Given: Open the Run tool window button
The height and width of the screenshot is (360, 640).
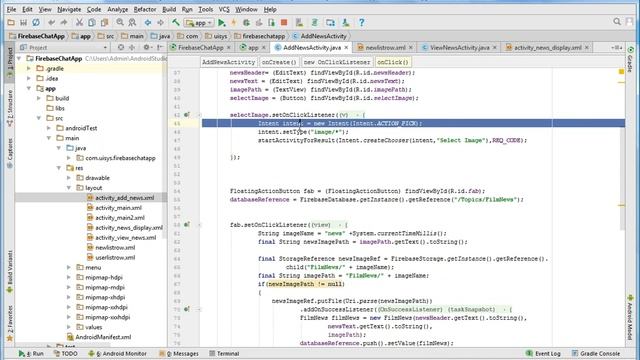Looking at the screenshot, I should tap(31, 353).
